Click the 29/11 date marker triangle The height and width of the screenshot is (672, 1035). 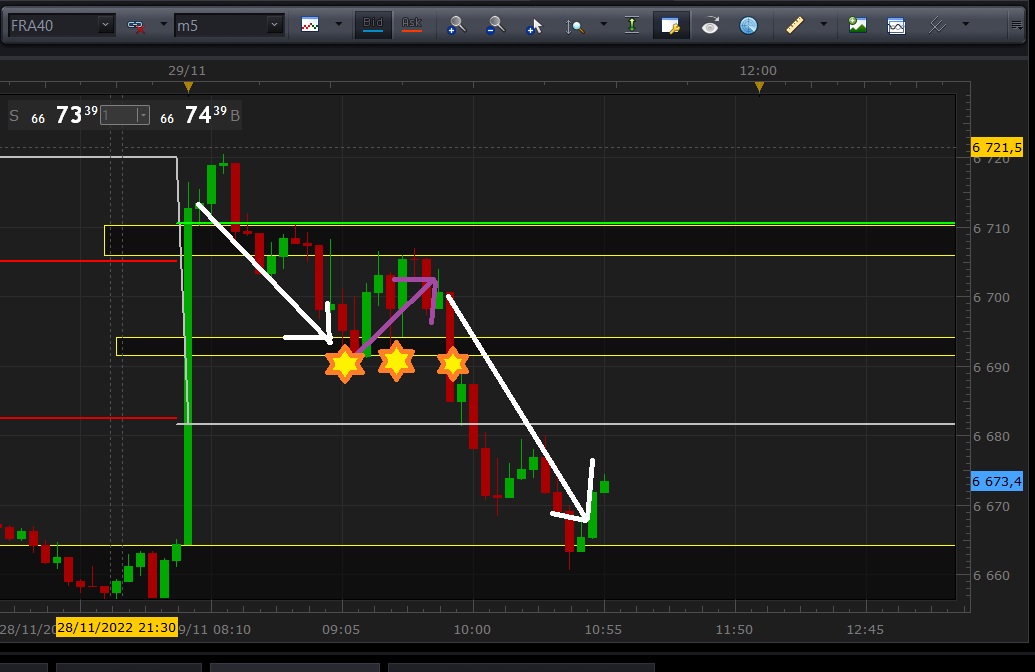(189, 87)
